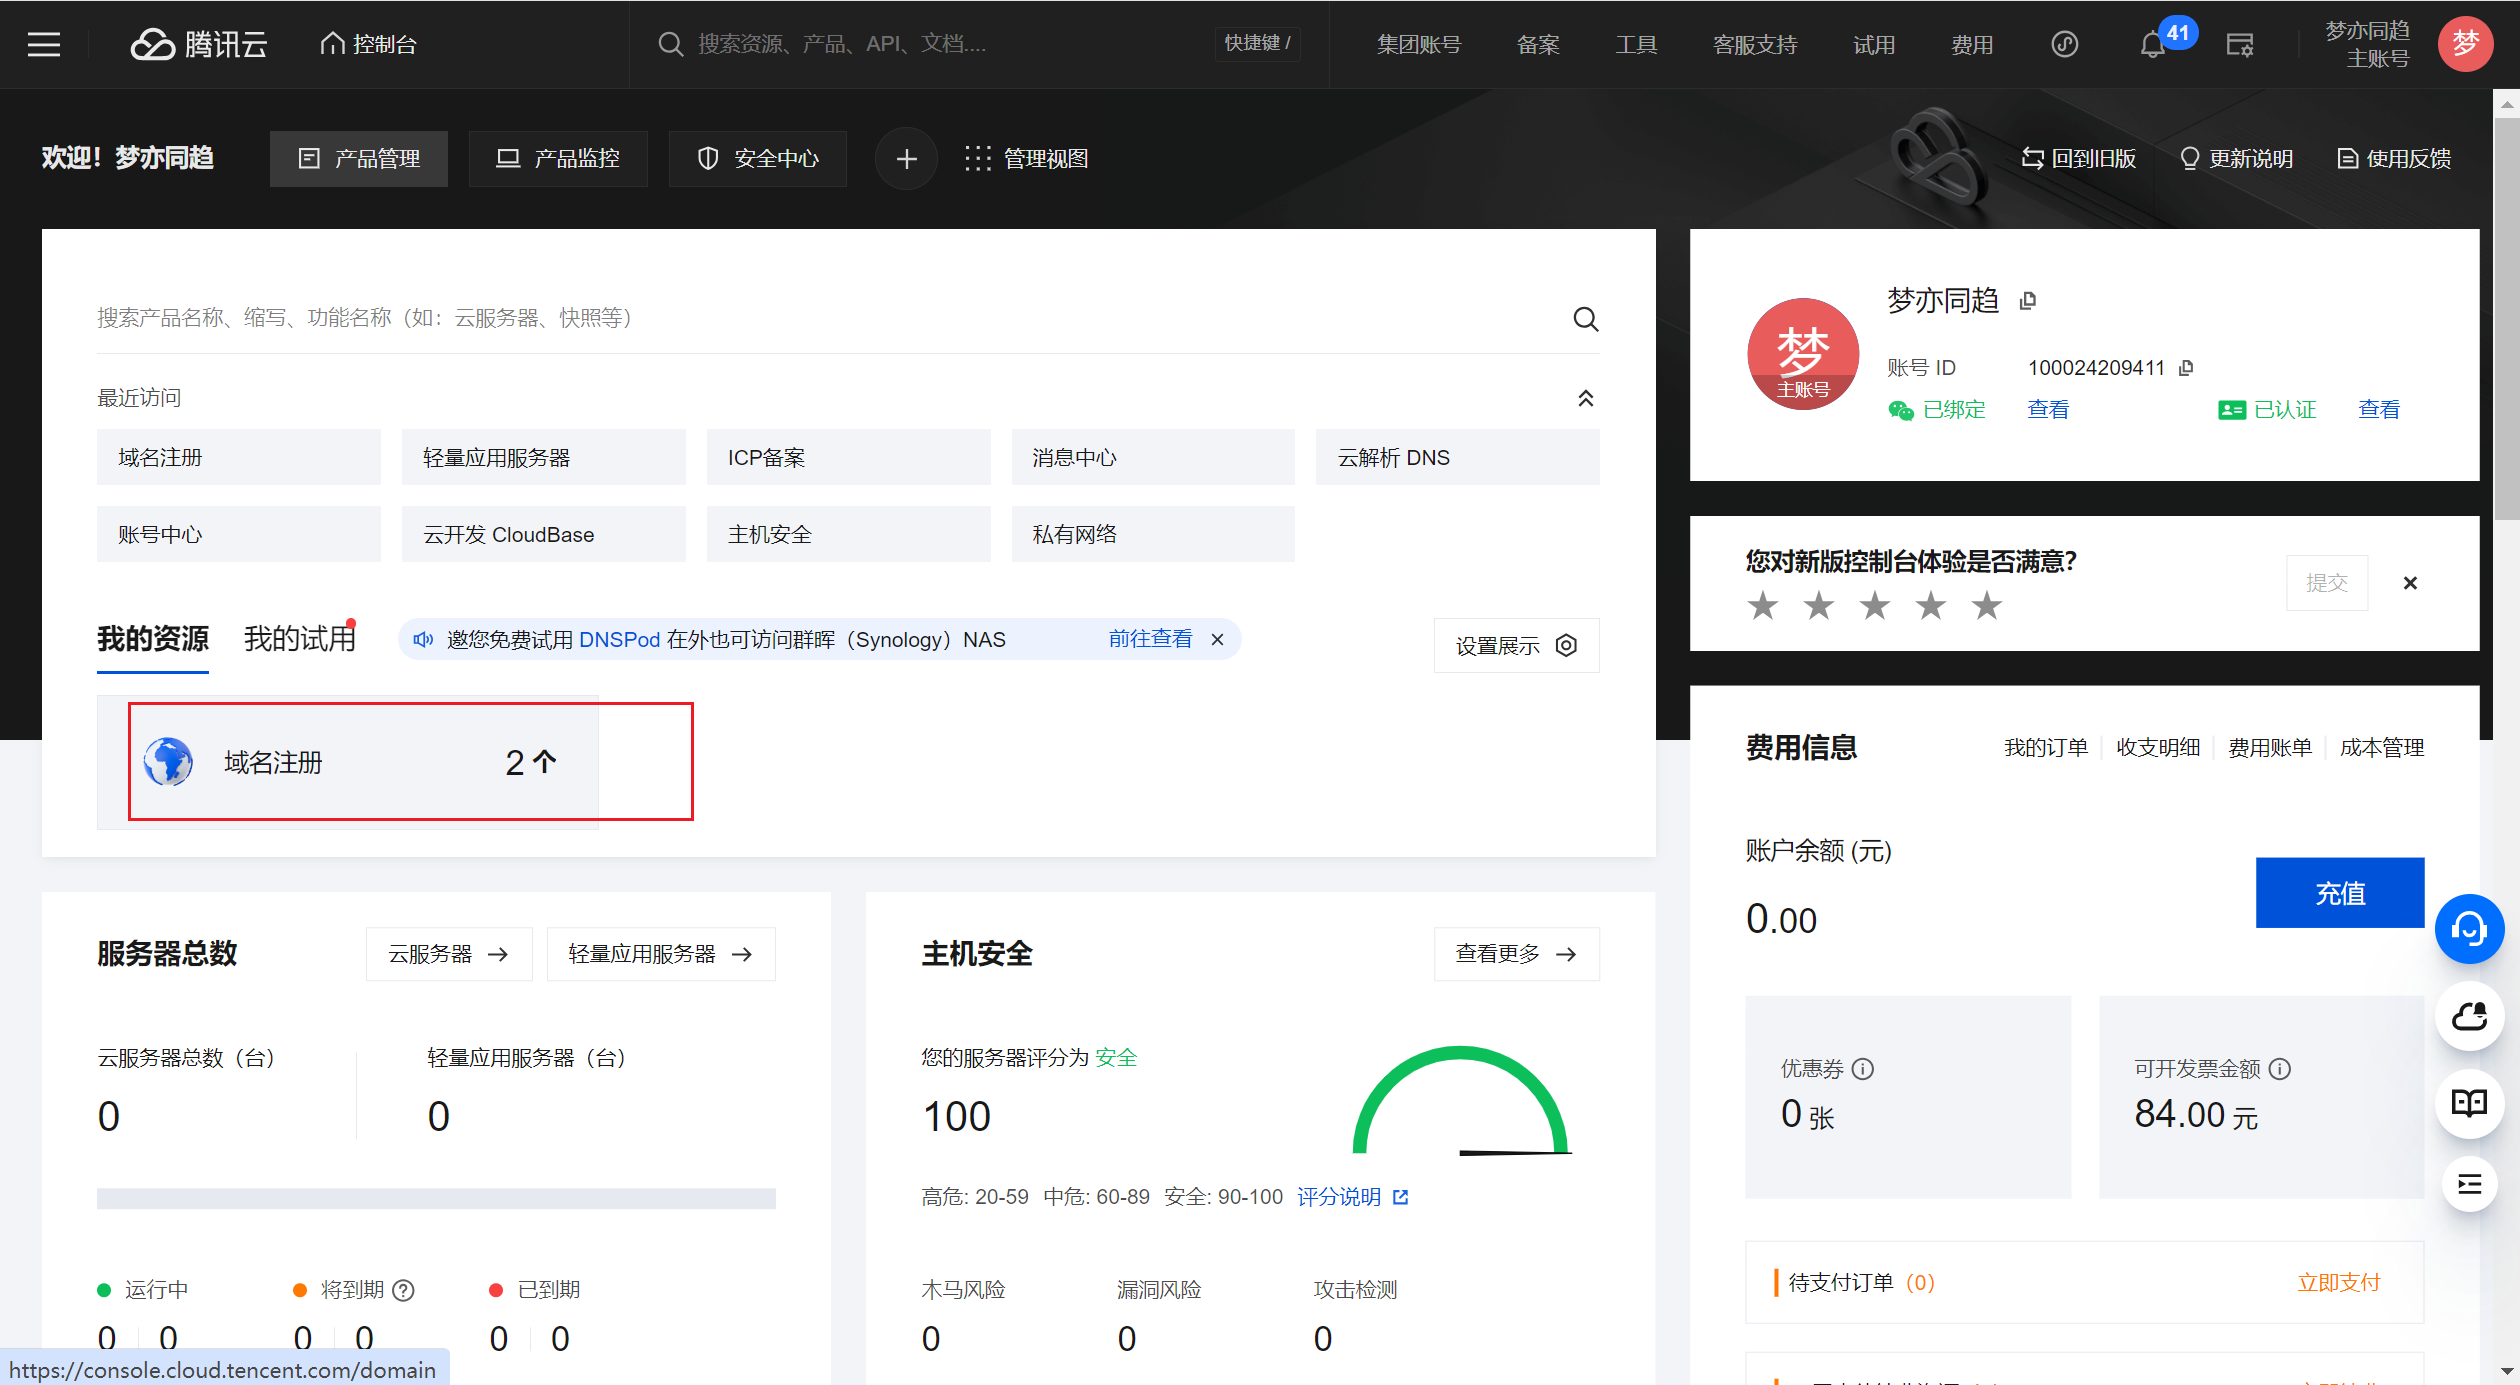The height and width of the screenshot is (1385, 2520).
Task: Open the cloud shell window icon
Action: (2240, 45)
